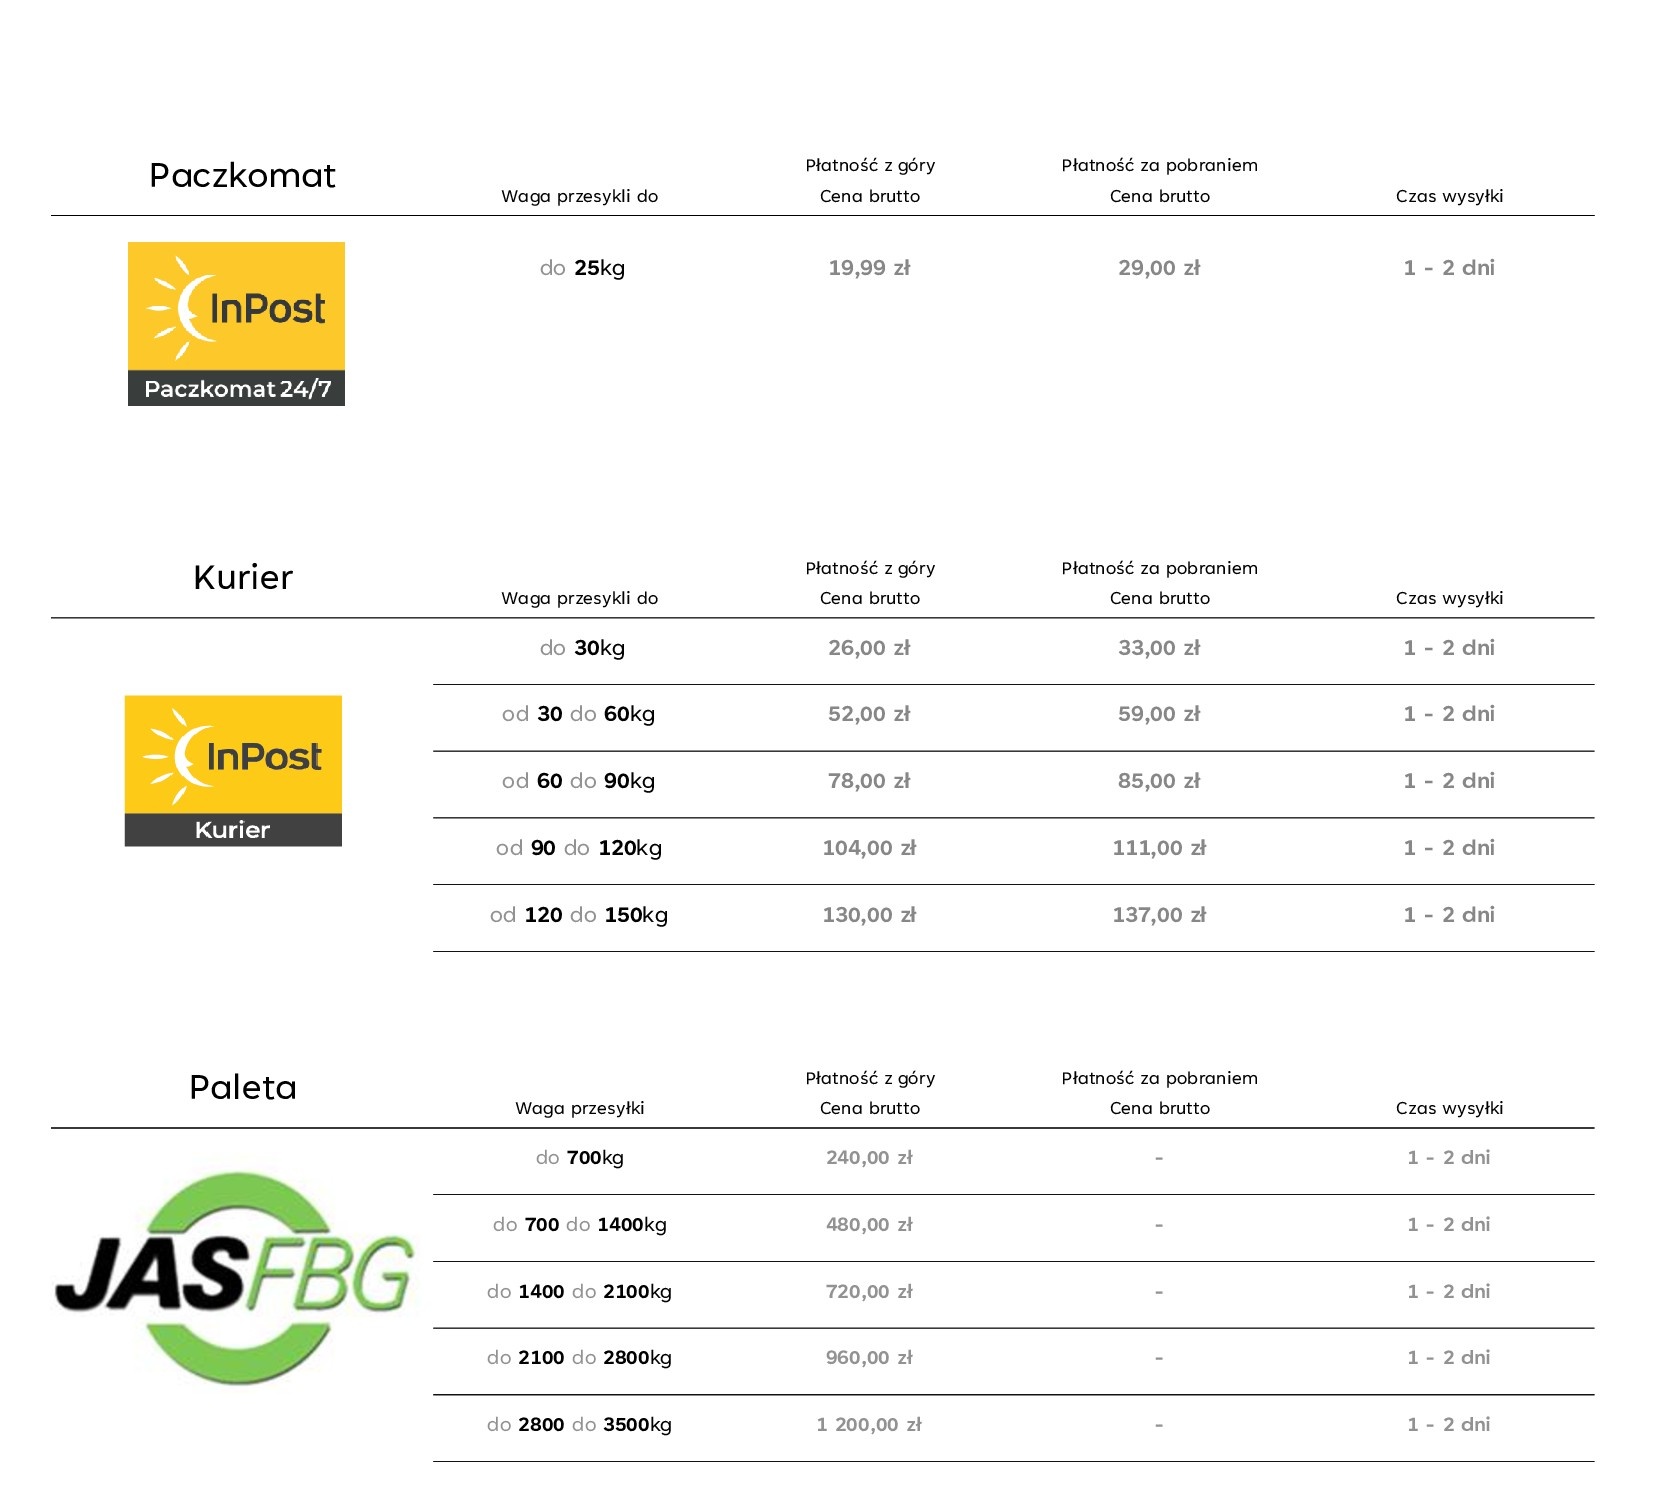
Task: Click the 29,00 zł cash-on-delivery price
Action: point(1159,268)
